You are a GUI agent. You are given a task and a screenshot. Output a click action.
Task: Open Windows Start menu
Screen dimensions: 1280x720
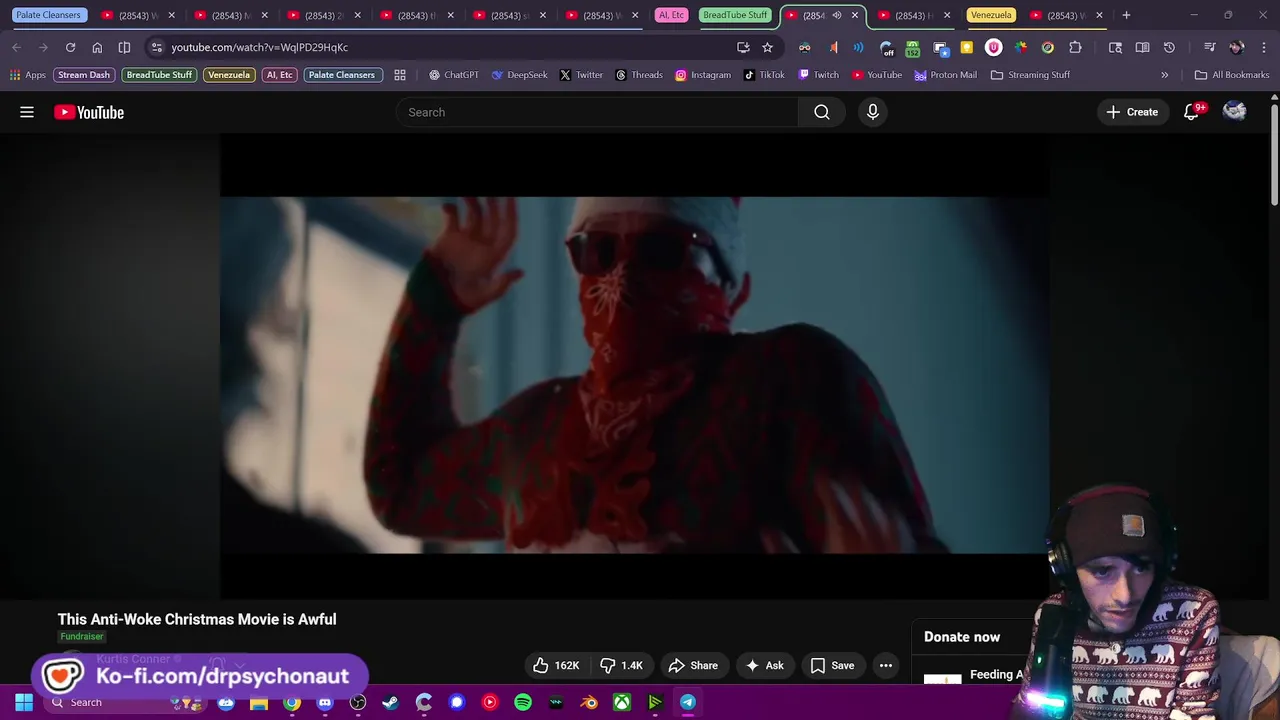tap(24, 702)
